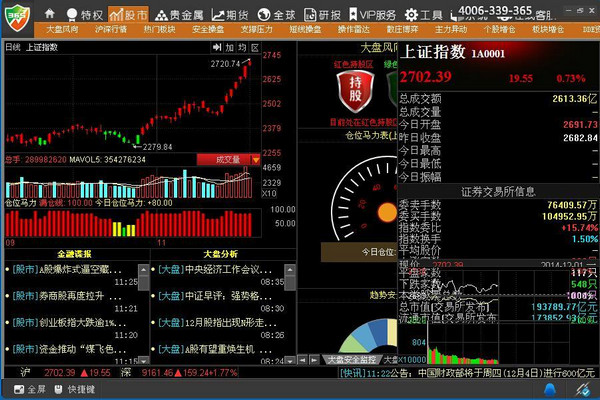Viewport: 600px width, 400px height.
Task: Click the 总成交额 2613.36亿 value
Action: [574, 99]
